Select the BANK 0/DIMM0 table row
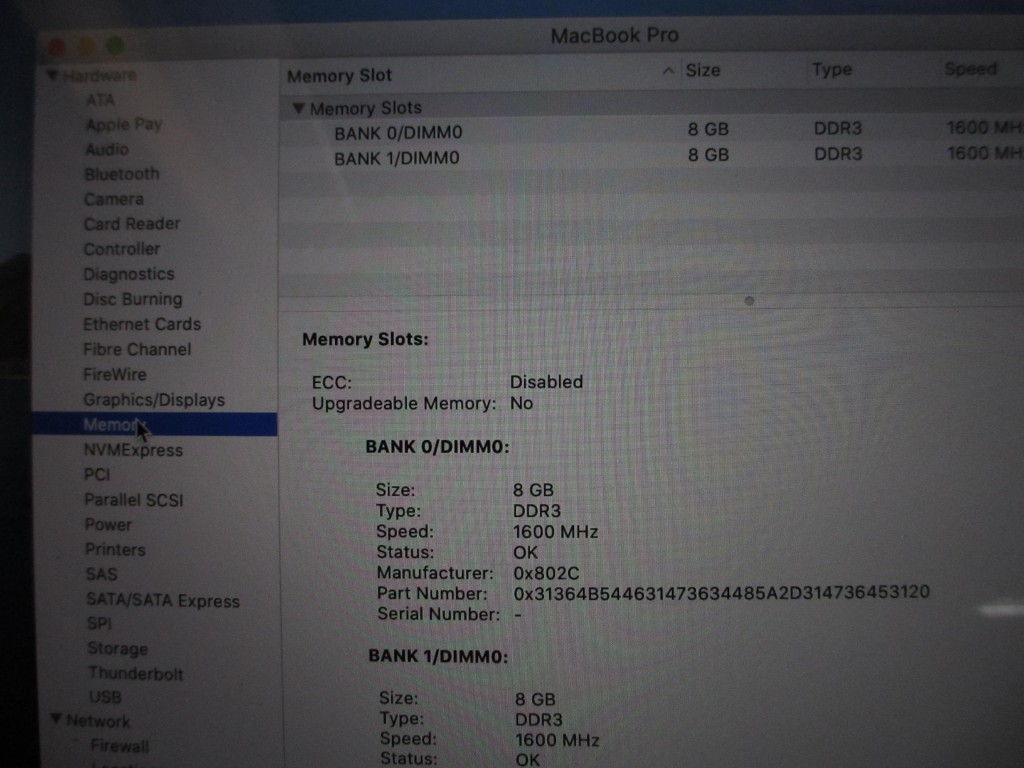The height and width of the screenshot is (768, 1024). tap(652, 131)
